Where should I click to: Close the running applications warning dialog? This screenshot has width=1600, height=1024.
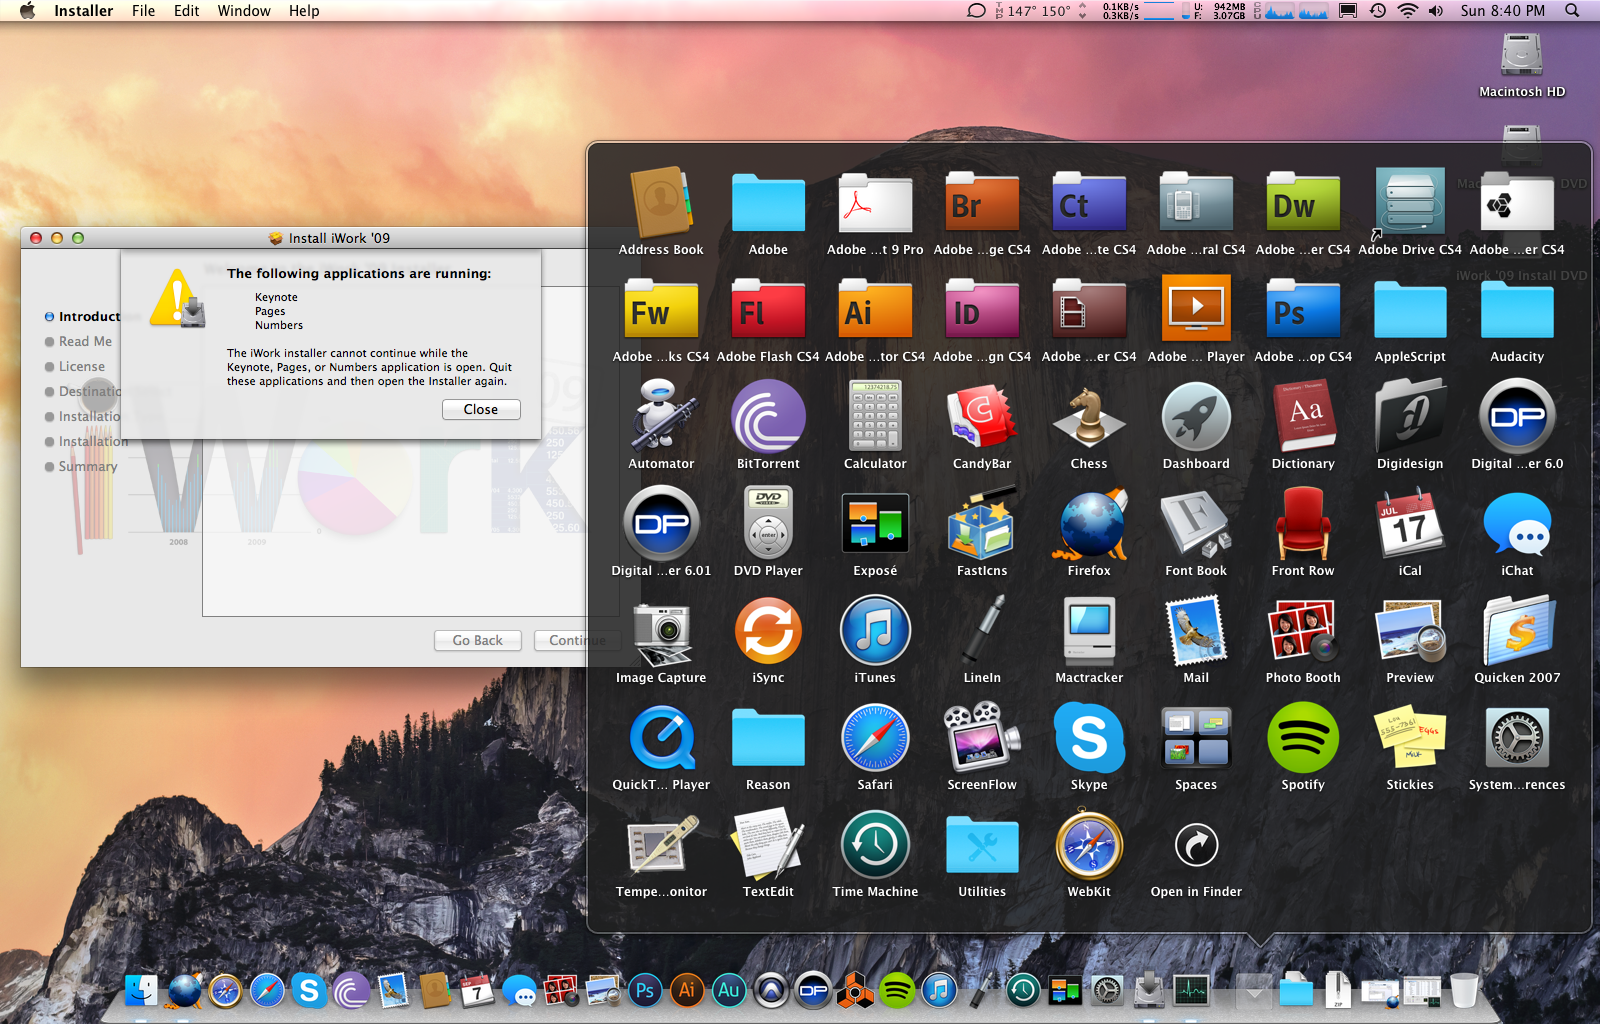tap(481, 409)
